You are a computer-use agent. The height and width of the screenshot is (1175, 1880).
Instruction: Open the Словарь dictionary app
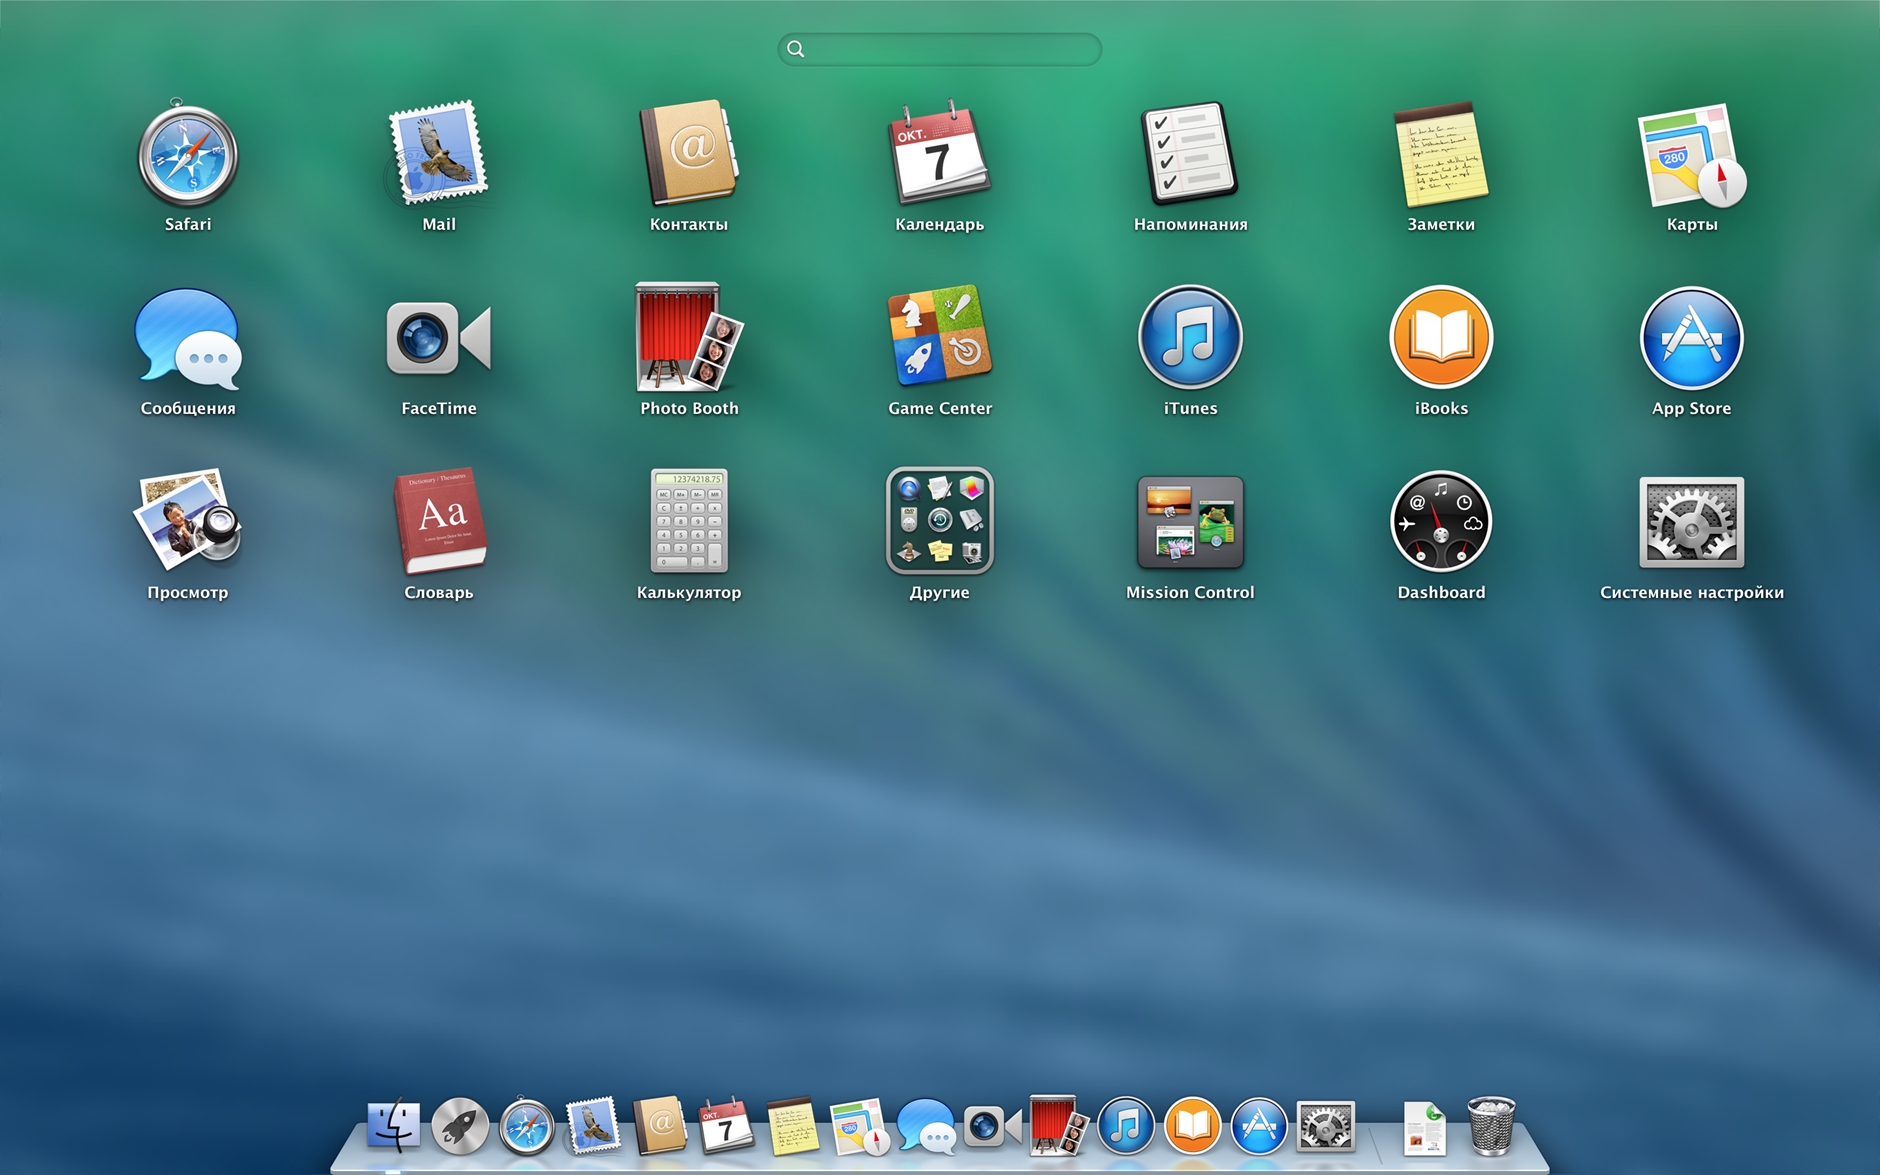pos(439,521)
